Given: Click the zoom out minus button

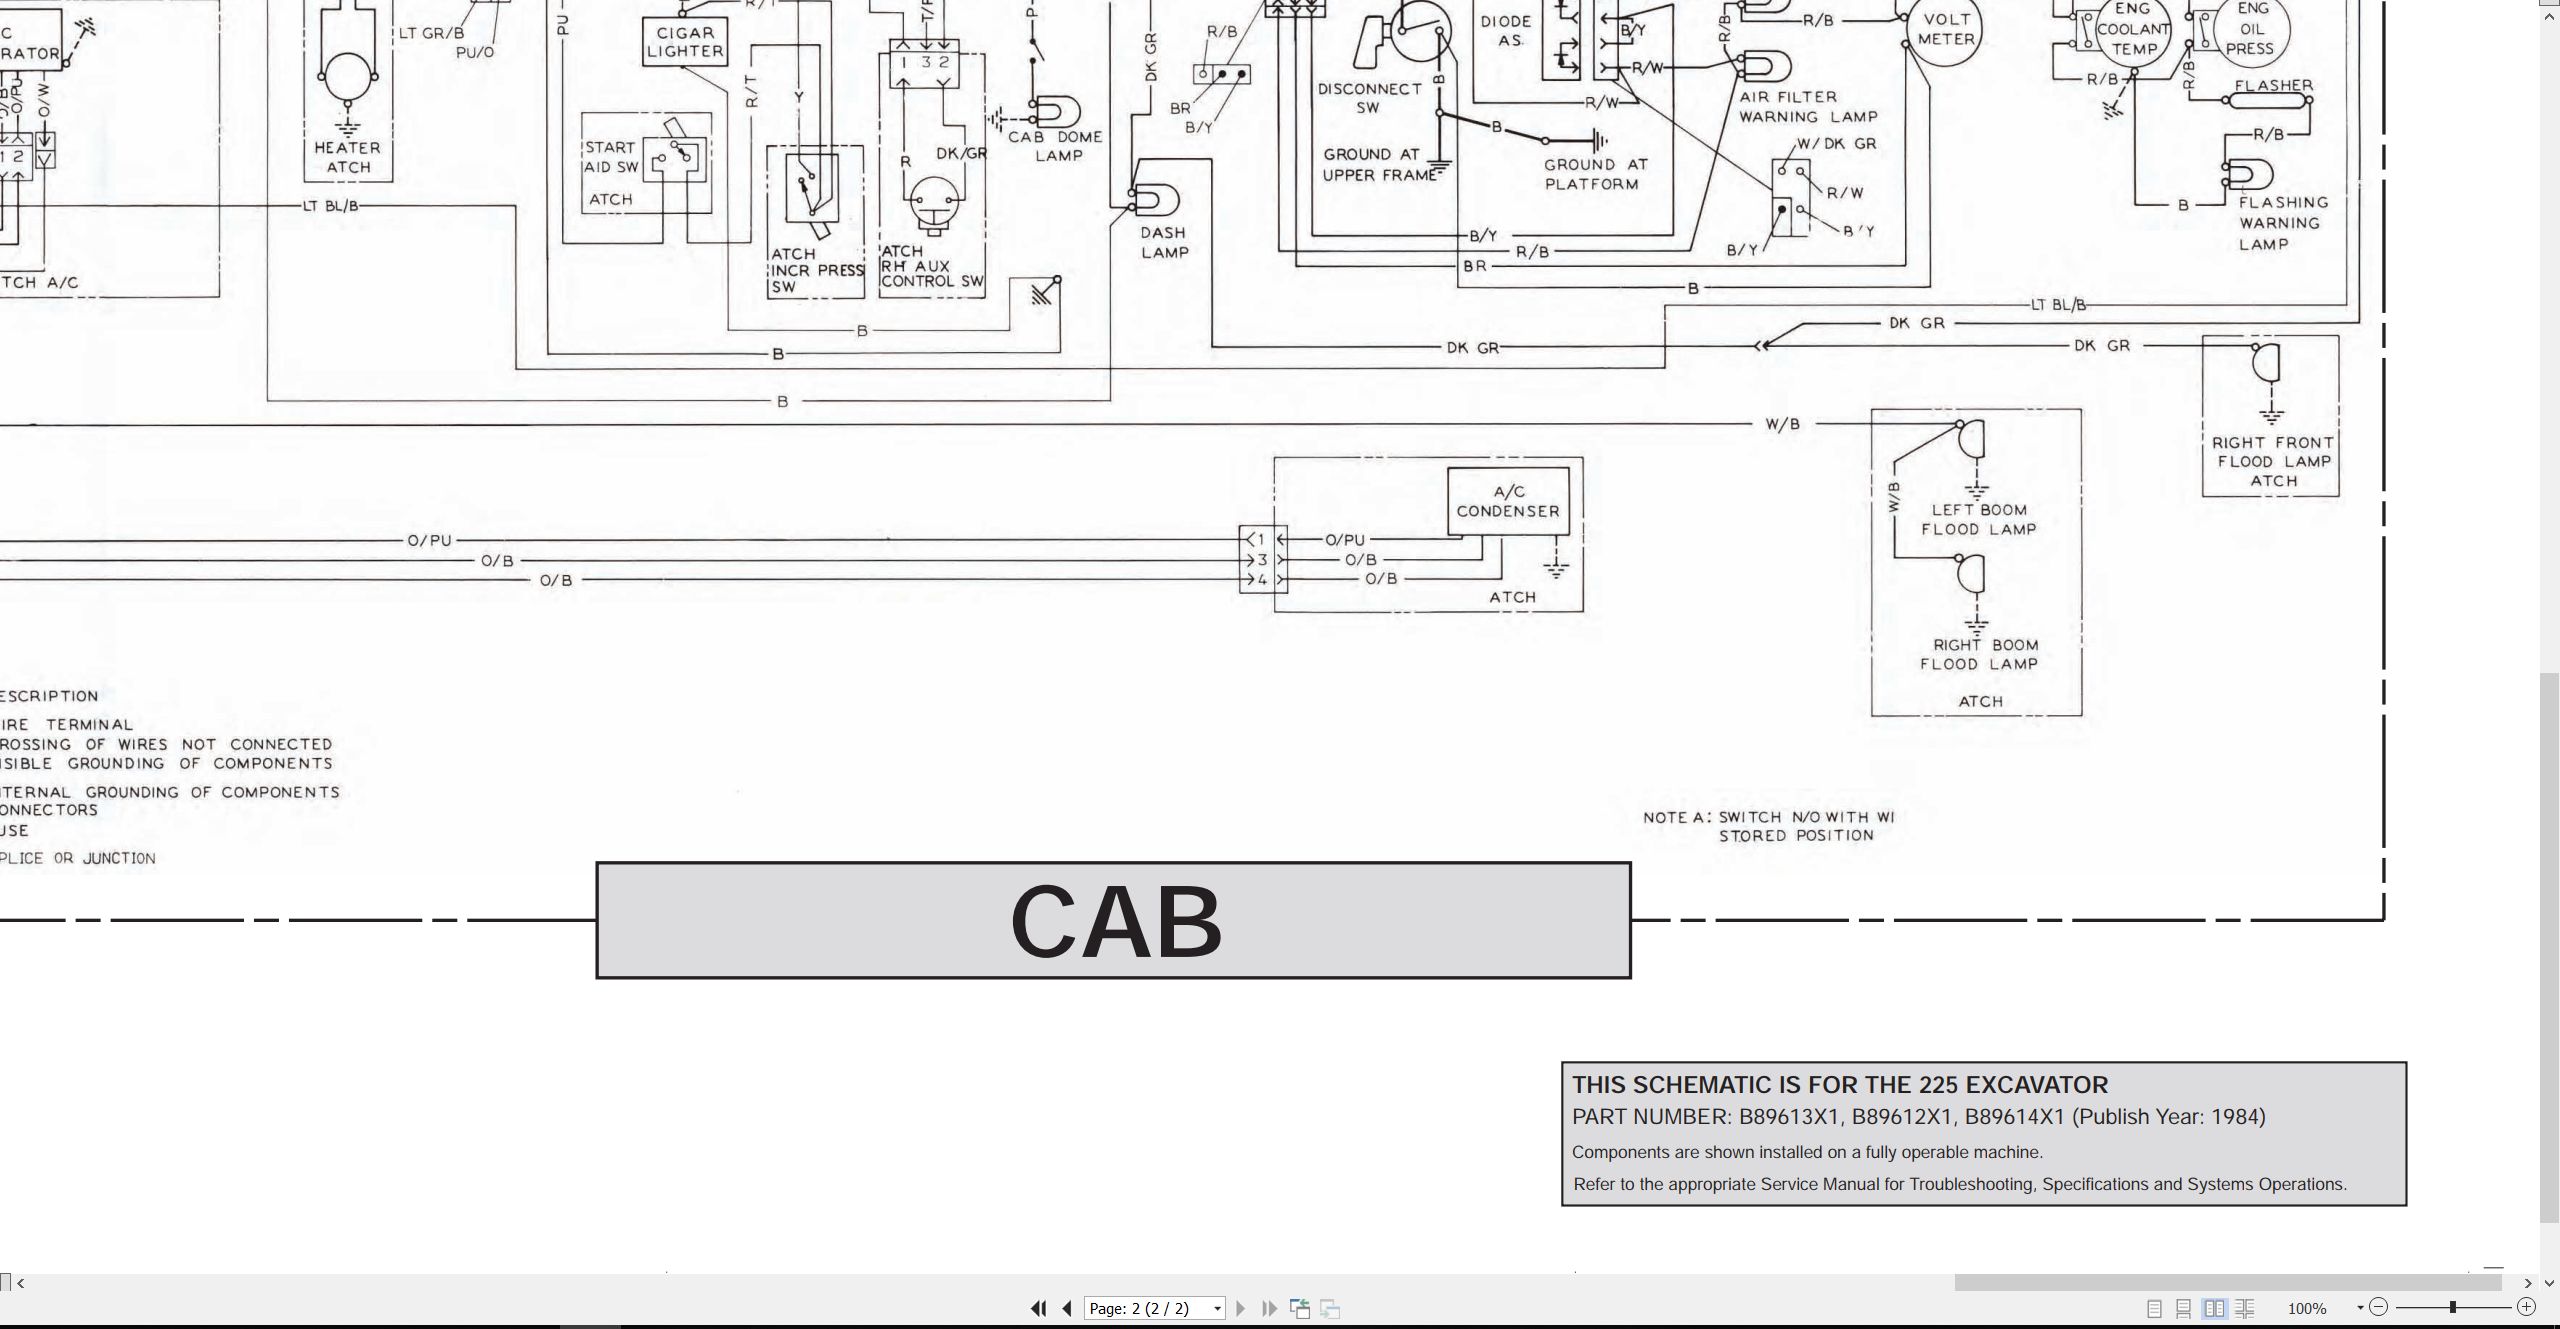Looking at the screenshot, I should click(2379, 1307).
